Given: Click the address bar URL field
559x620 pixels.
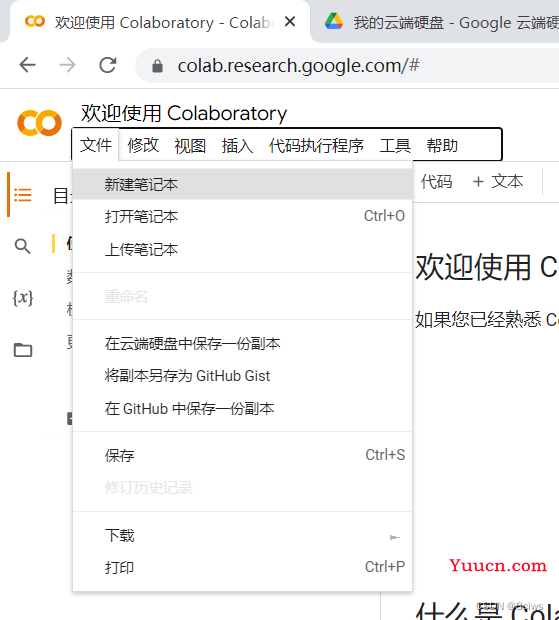Looking at the screenshot, I should [348, 66].
